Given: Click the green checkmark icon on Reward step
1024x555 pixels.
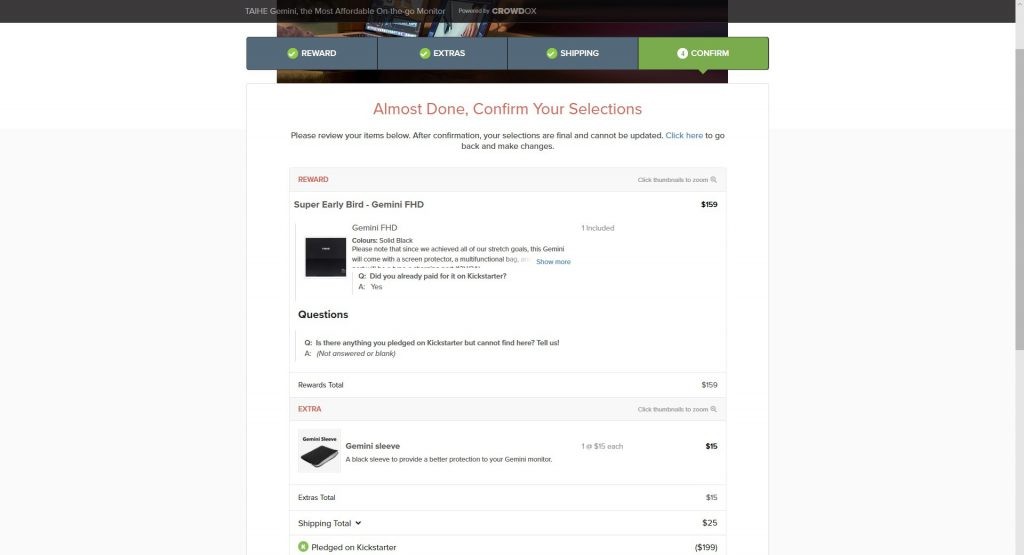Looking at the screenshot, I should [x=293, y=54].
